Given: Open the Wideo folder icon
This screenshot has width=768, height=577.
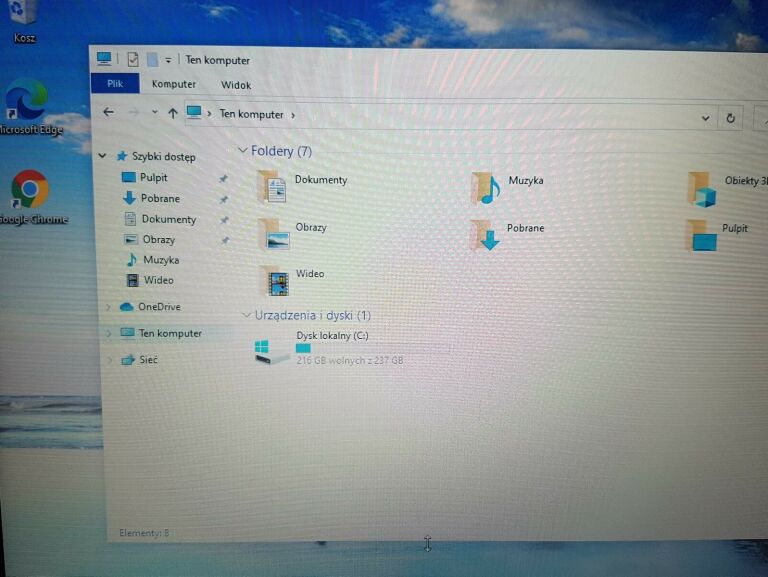Looking at the screenshot, I should tap(275, 280).
